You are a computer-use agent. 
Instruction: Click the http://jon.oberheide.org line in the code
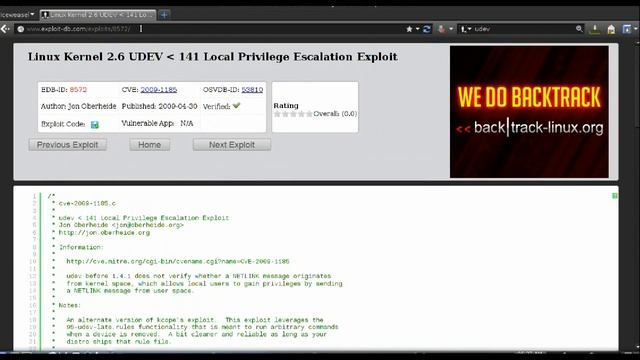104,233
